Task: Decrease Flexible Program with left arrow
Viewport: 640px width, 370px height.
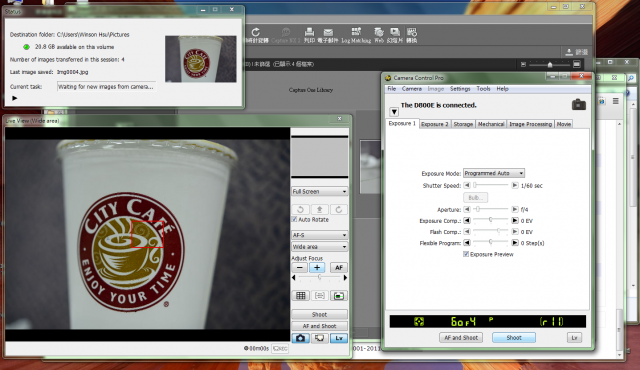Action: pyautogui.click(x=467, y=243)
